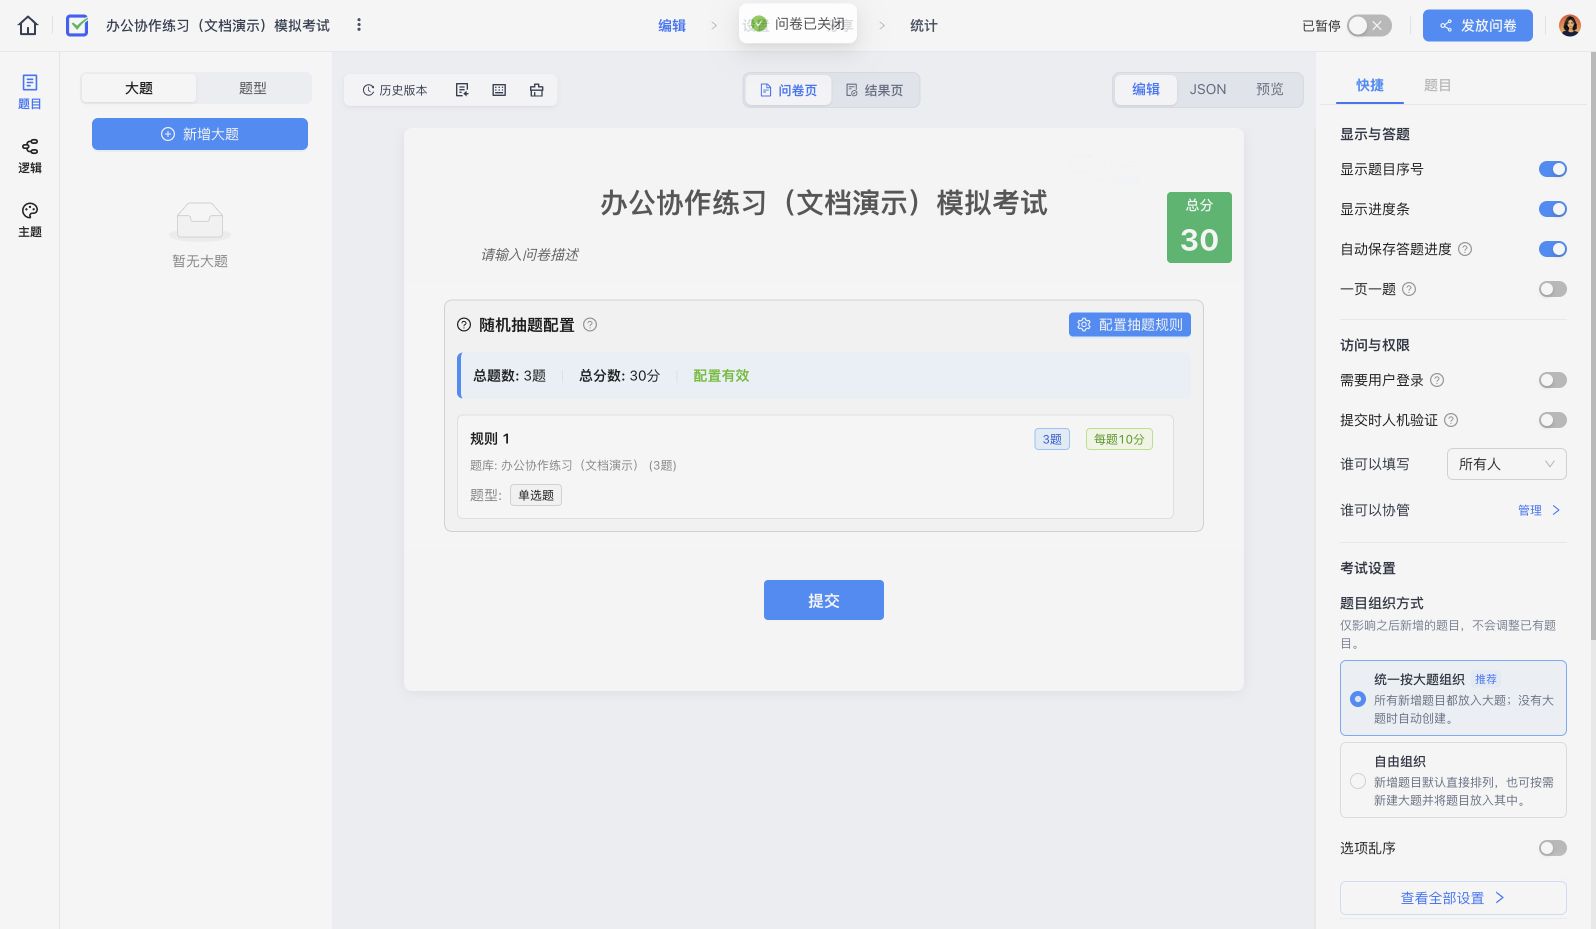
Task: Open the 题目 sidebar panel
Action: 30,91
